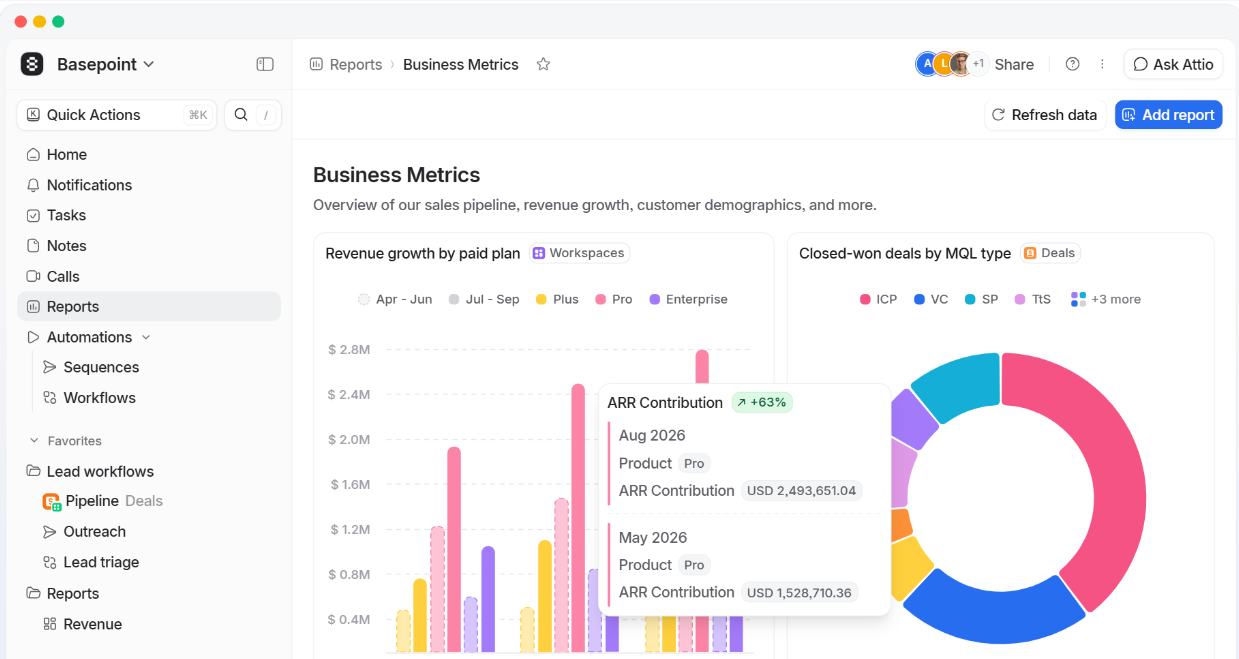The width and height of the screenshot is (1239, 659).
Task: Click the orange Pipeline icon
Action: click(51, 501)
